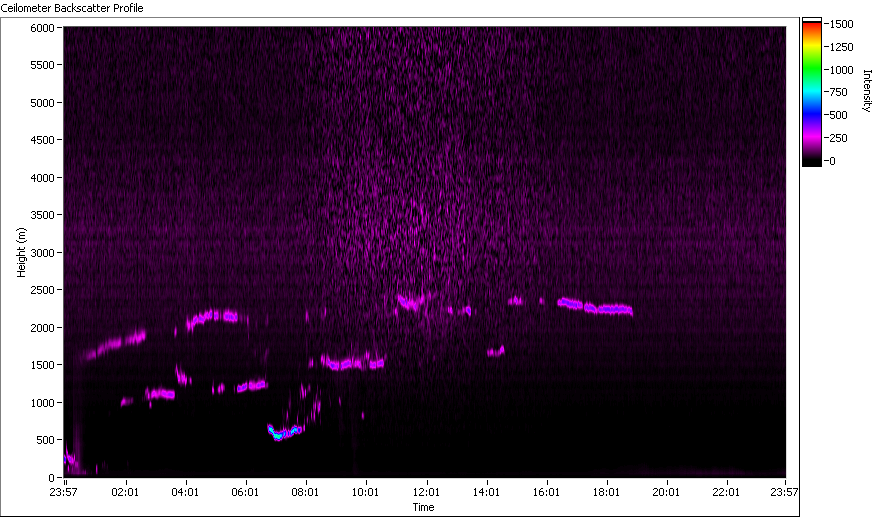Click the 'Ceilometer Backscatter Profile' title text
Viewport: 876px width, 517px height.
(72, 8)
